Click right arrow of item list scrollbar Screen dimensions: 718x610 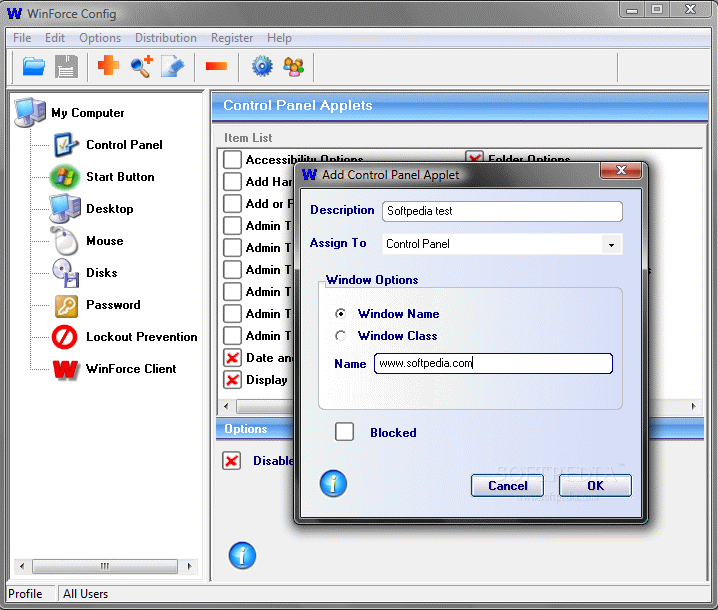[x=694, y=406]
